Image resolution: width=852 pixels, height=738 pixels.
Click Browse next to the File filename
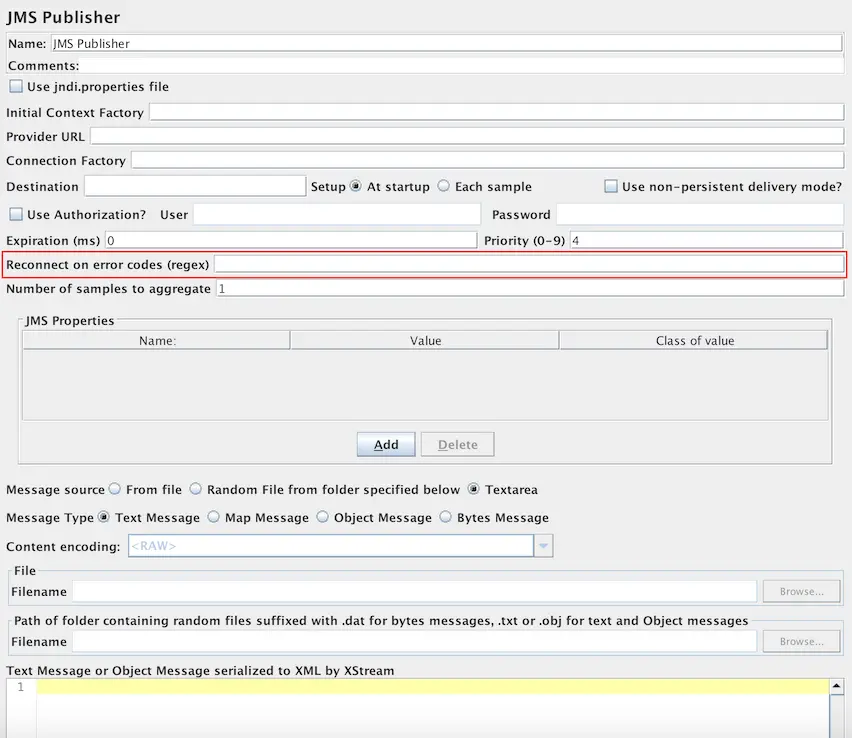[x=801, y=591]
